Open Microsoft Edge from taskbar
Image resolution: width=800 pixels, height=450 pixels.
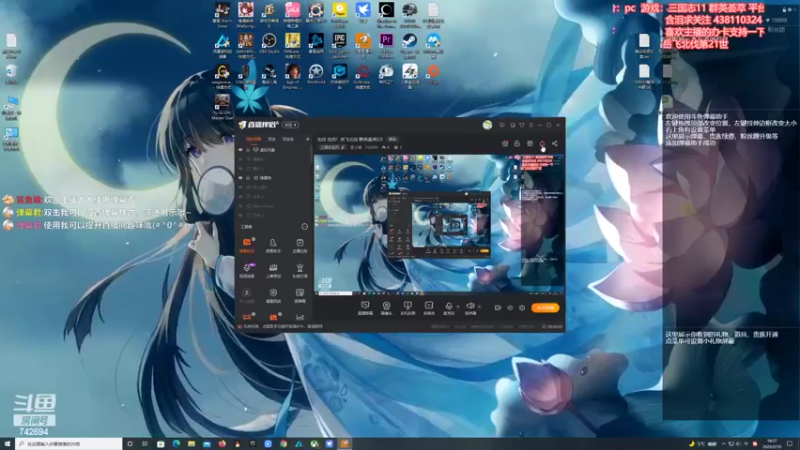[x=176, y=444]
